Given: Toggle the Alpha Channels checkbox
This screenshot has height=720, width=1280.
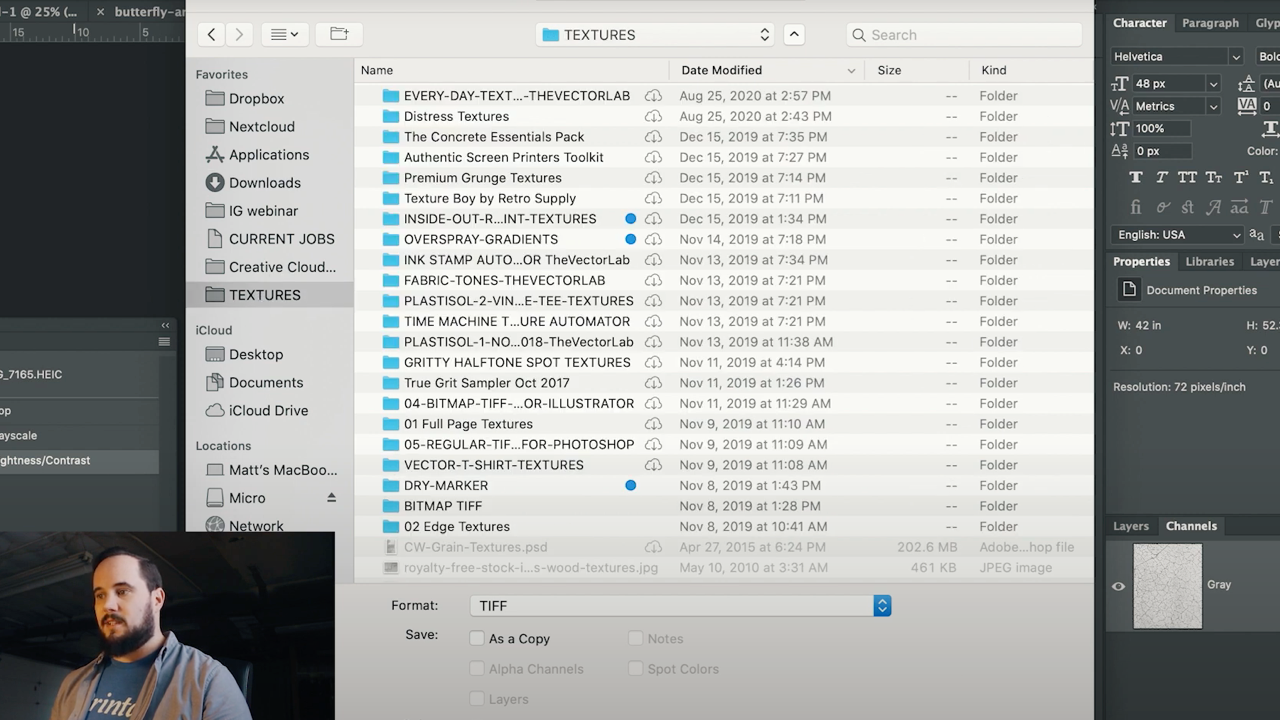Looking at the screenshot, I should pyautogui.click(x=477, y=668).
